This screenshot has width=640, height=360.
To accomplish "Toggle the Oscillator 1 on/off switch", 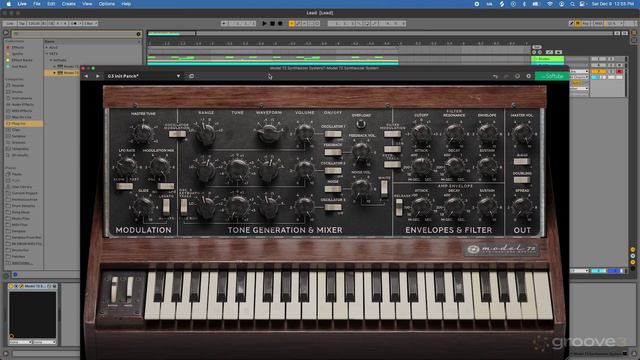I will (x=333, y=134).
